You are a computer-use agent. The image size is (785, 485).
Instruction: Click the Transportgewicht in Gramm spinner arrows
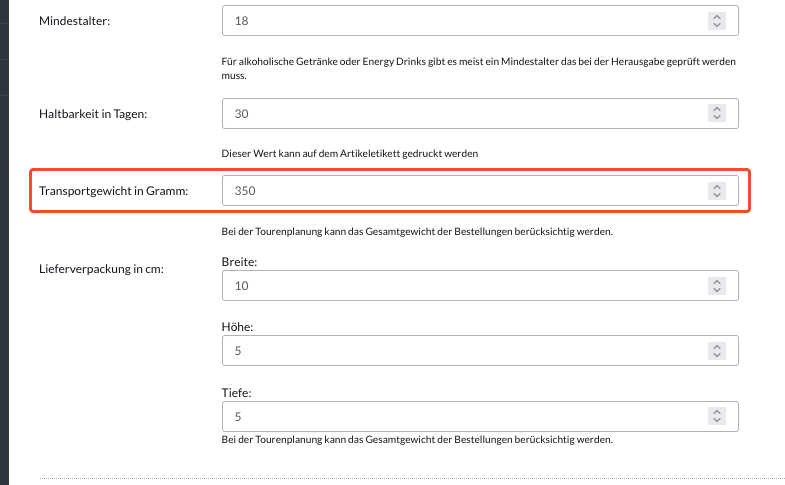(717, 191)
